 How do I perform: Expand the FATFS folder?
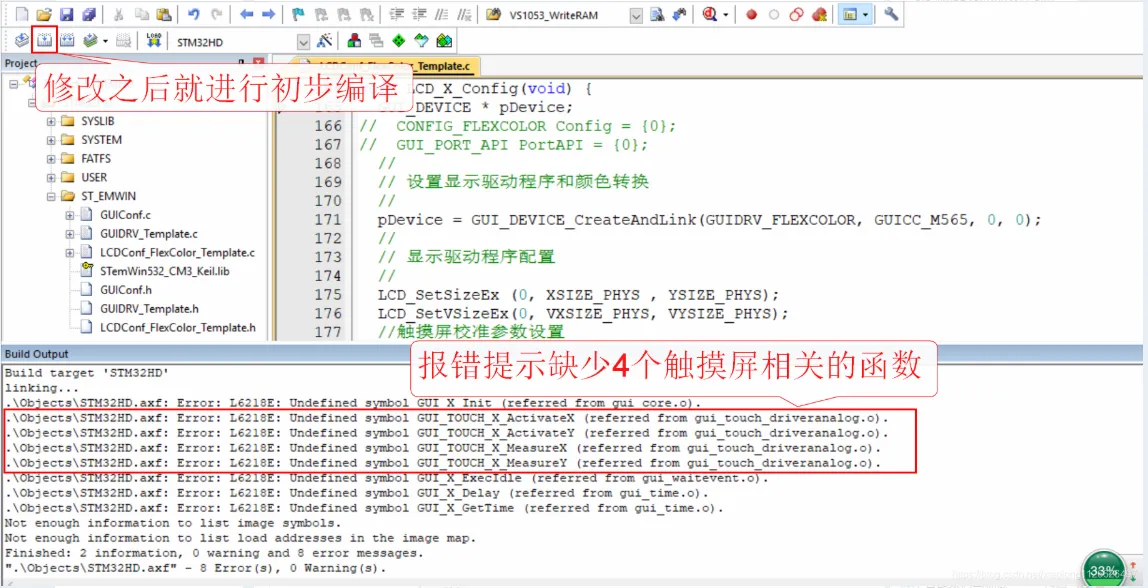[51, 158]
